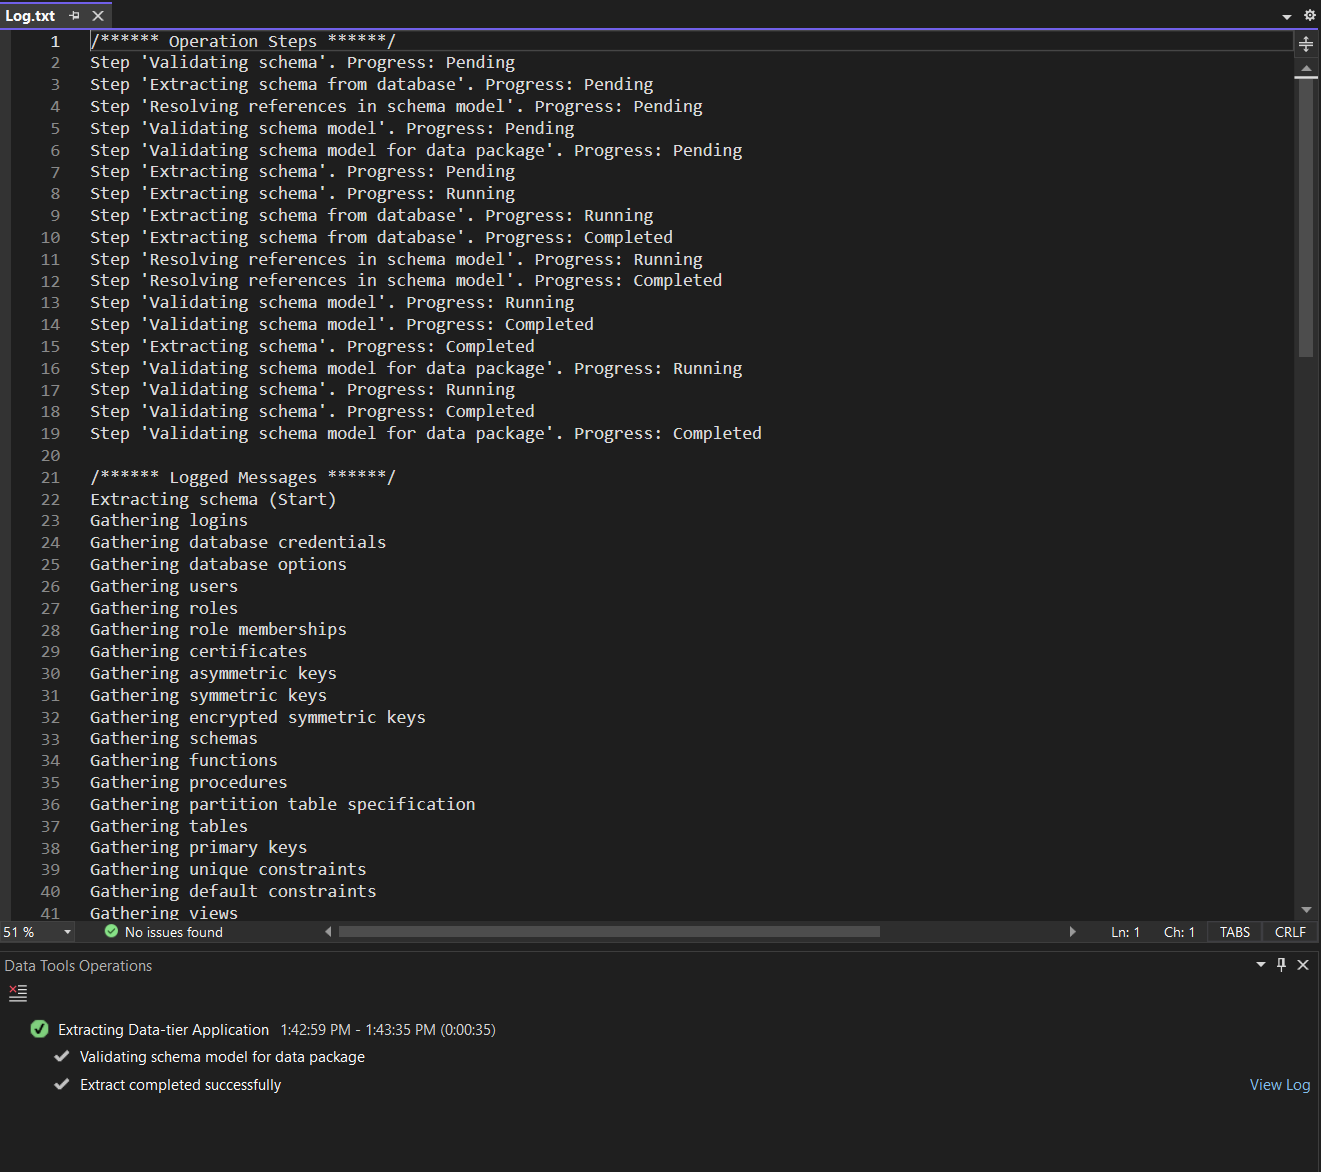Click line 'Gathering database credentials'
The image size is (1321, 1172).
238,542
